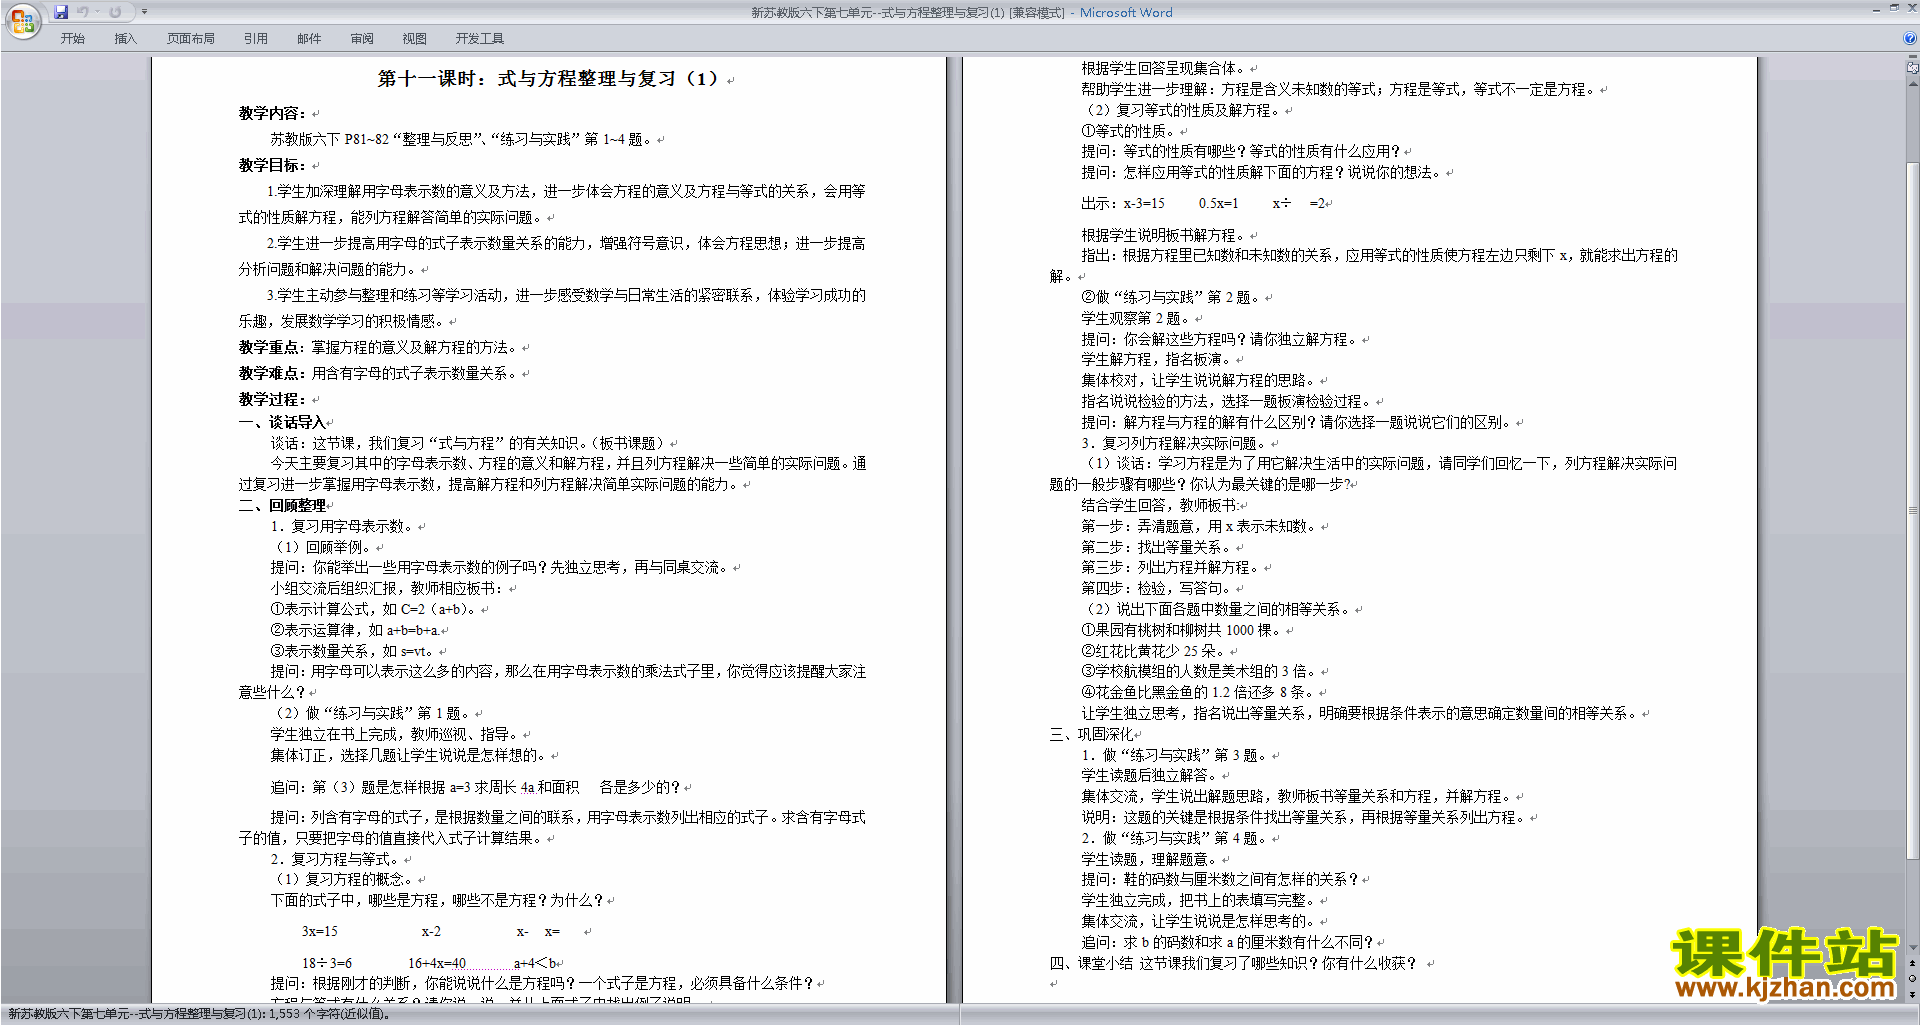The width and height of the screenshot is (1920, 1025).
Task: Click the 教学过程 heading
Action: click(x=272, y=399)
